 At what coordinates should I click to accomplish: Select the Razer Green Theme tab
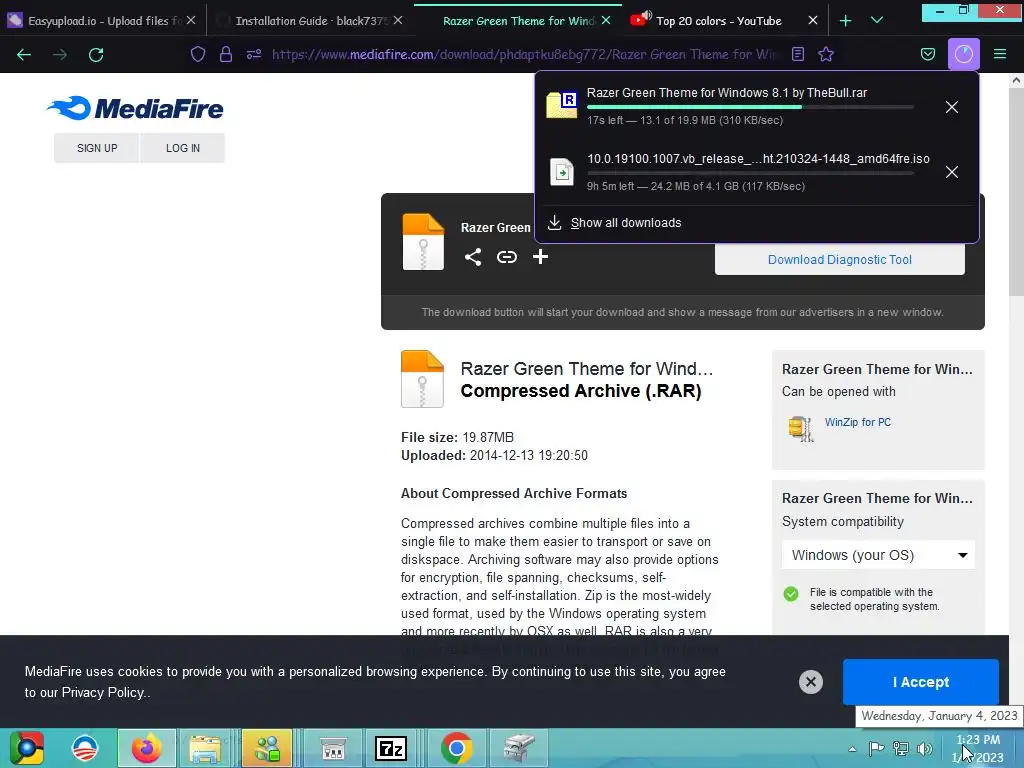coord(518,21)
